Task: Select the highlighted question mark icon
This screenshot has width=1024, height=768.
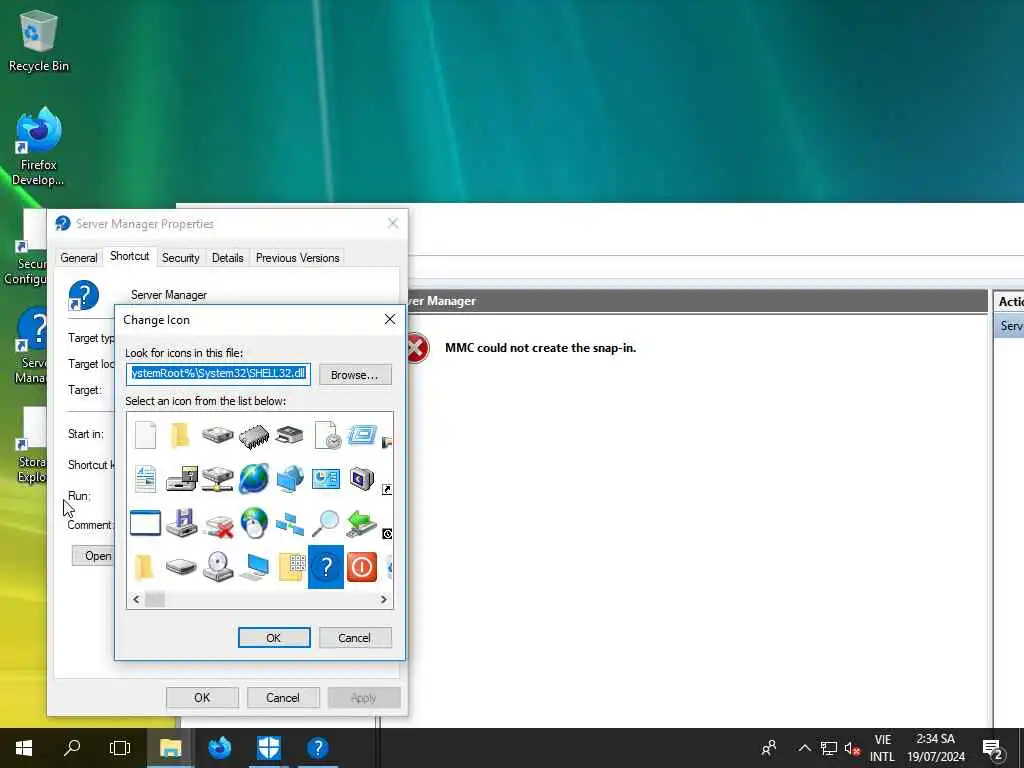Action: [326, 567]
